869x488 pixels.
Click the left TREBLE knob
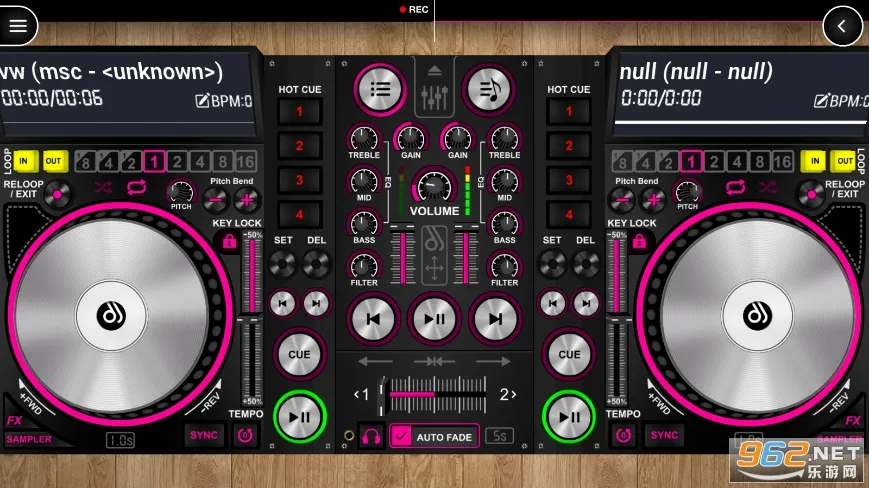click(x=364, y=137)
